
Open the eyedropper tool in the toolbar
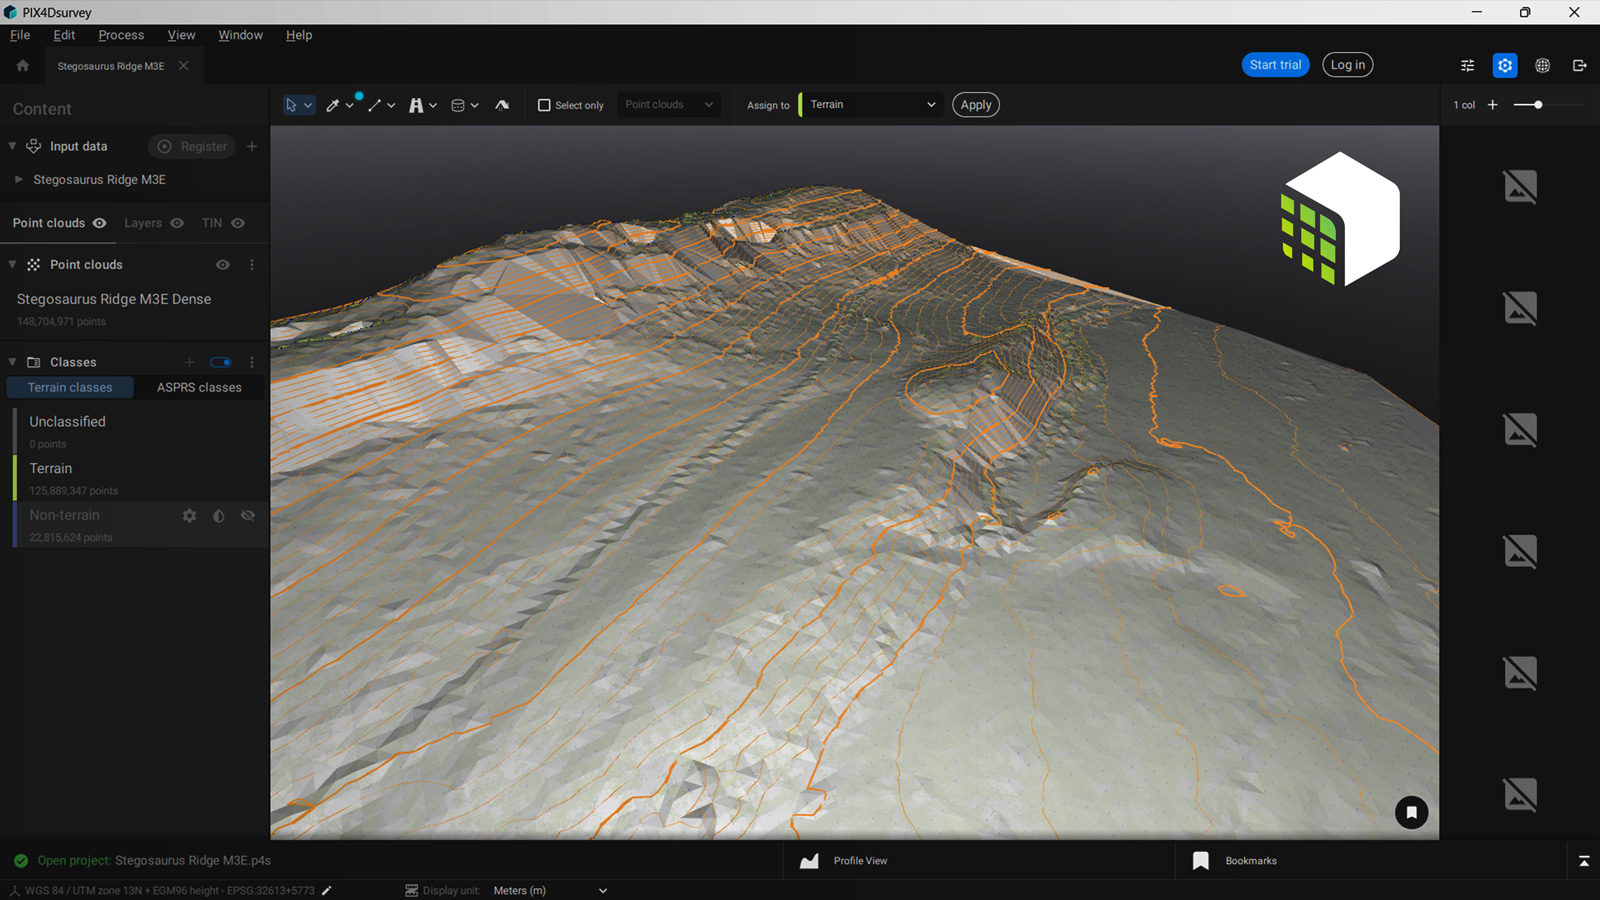[333, 105]
